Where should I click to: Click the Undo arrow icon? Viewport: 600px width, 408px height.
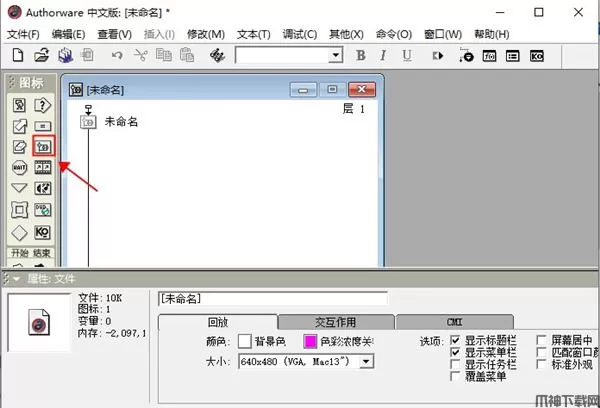[x=117, y=55]
